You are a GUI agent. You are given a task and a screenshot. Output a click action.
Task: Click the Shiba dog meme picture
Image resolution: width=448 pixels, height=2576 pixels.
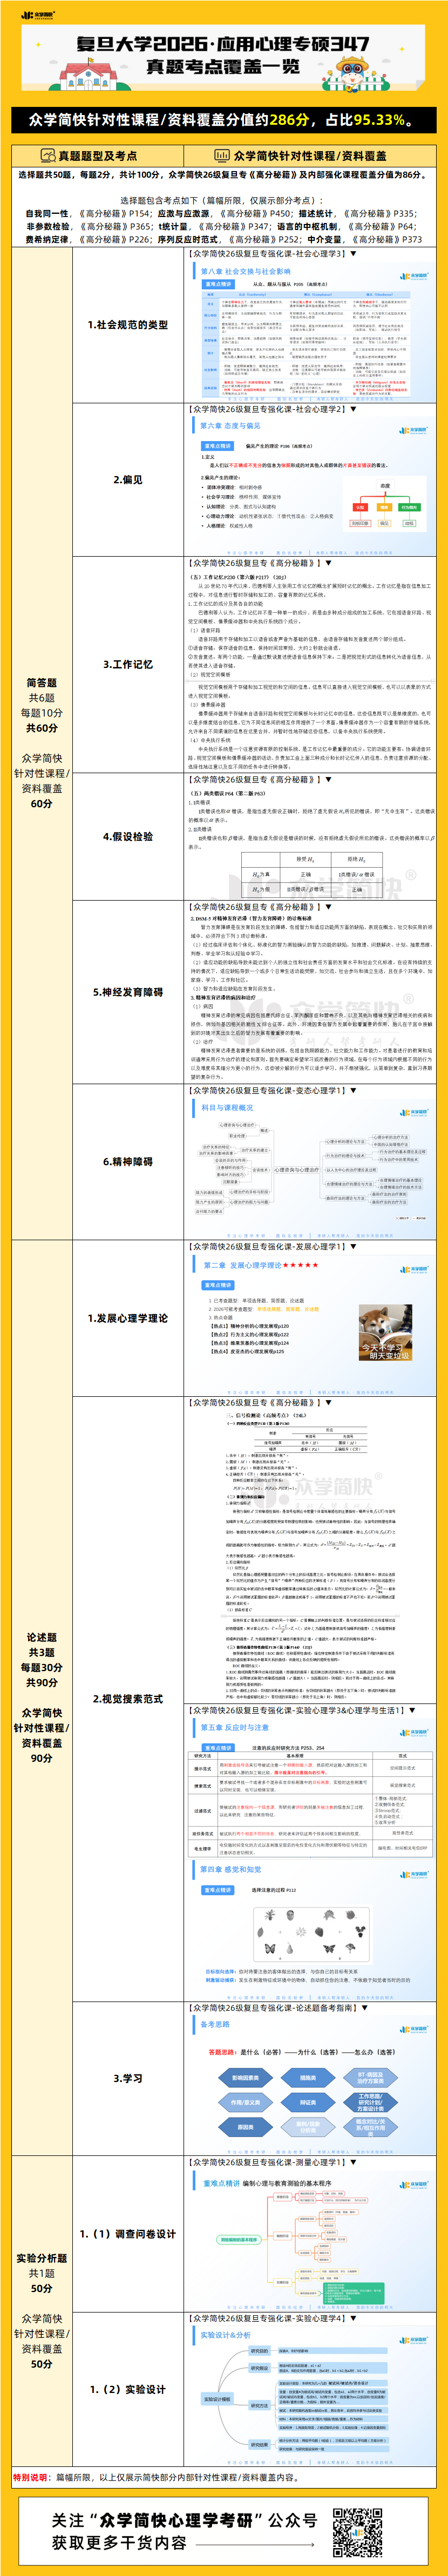[x=385, y=1332]
